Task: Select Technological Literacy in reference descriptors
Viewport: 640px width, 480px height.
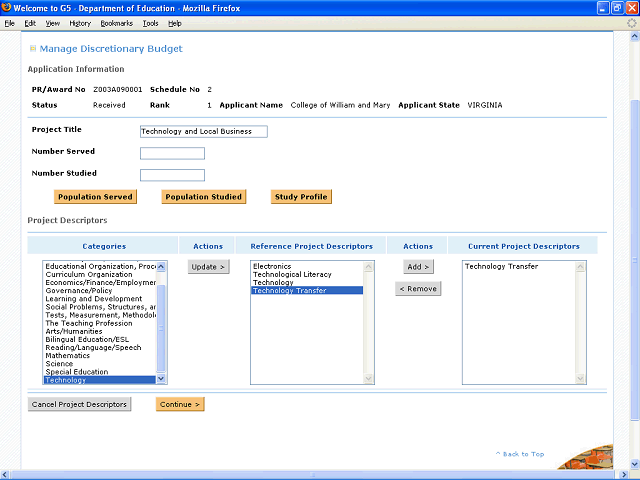Action: tap(292, 274)
